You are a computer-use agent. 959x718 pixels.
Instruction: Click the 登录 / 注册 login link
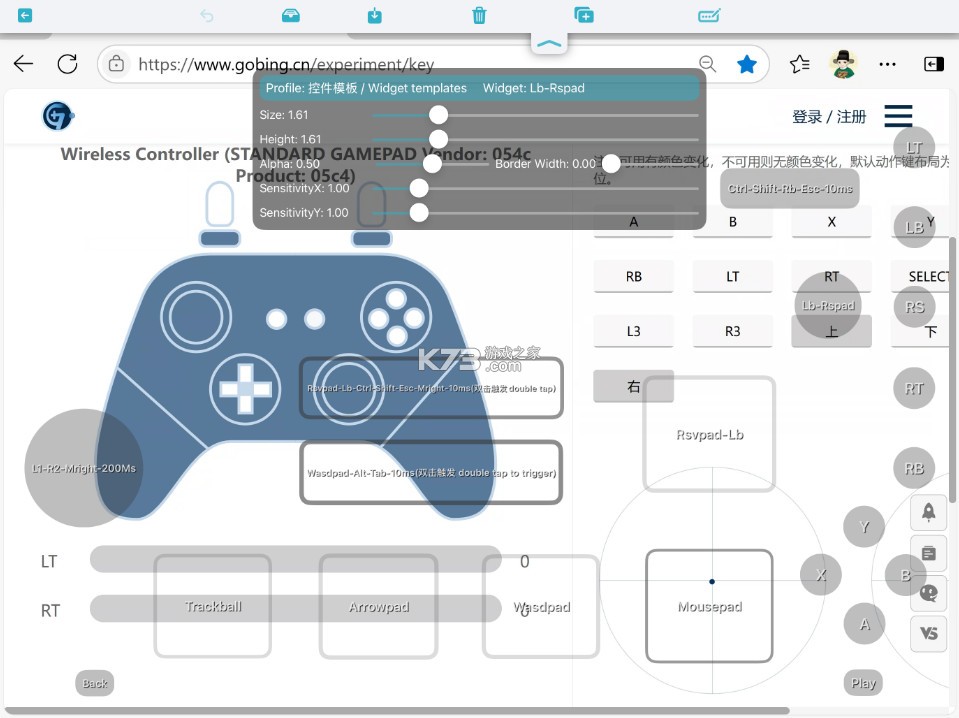(x=829, y=116)
